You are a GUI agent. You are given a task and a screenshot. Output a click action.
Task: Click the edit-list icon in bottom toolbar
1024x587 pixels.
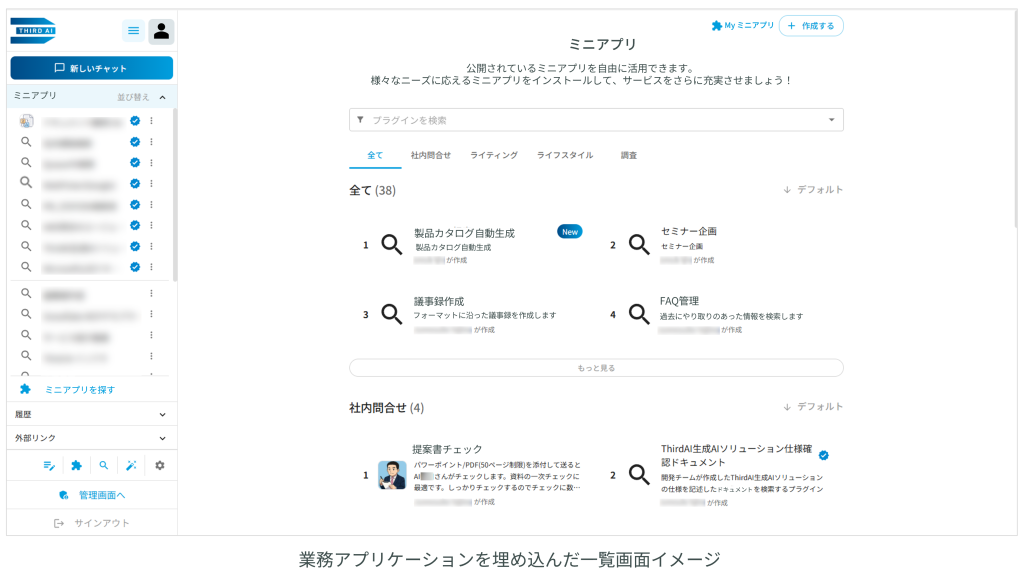49,465
